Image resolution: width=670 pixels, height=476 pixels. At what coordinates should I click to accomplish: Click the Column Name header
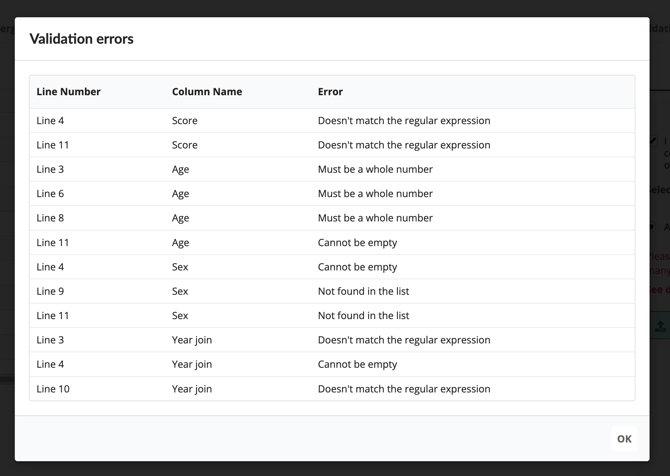pyautogui.click(x=207, y=92)
